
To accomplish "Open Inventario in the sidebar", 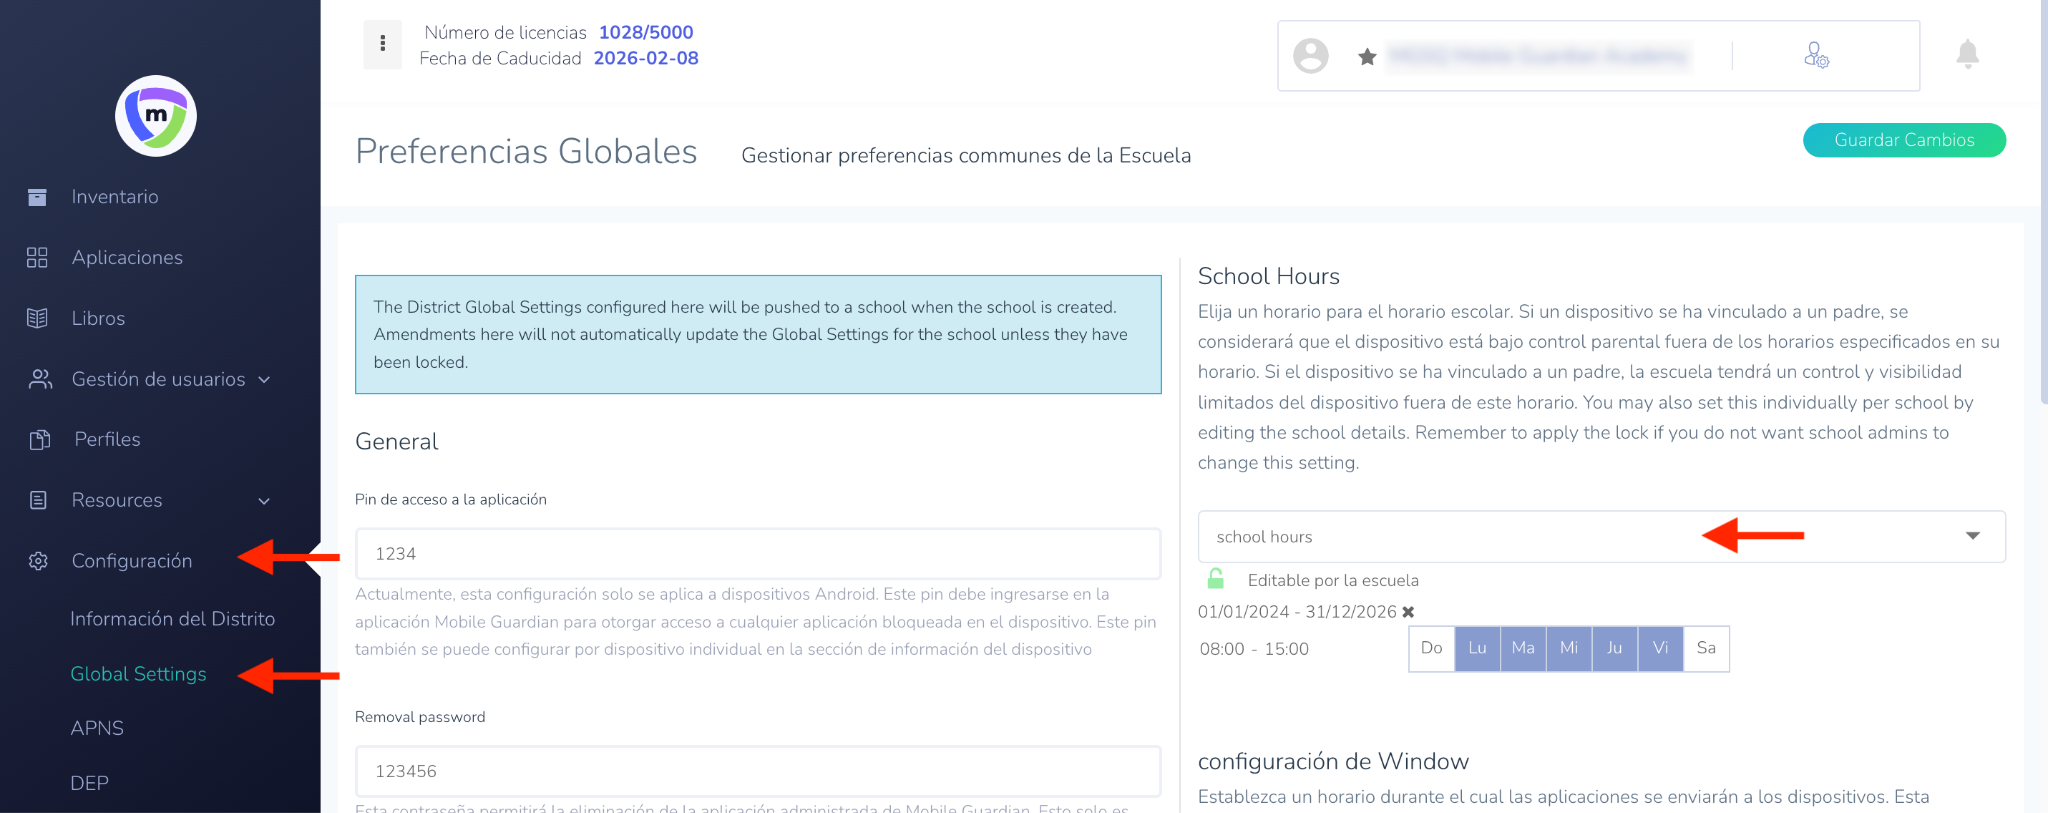I will click(115, 197).
